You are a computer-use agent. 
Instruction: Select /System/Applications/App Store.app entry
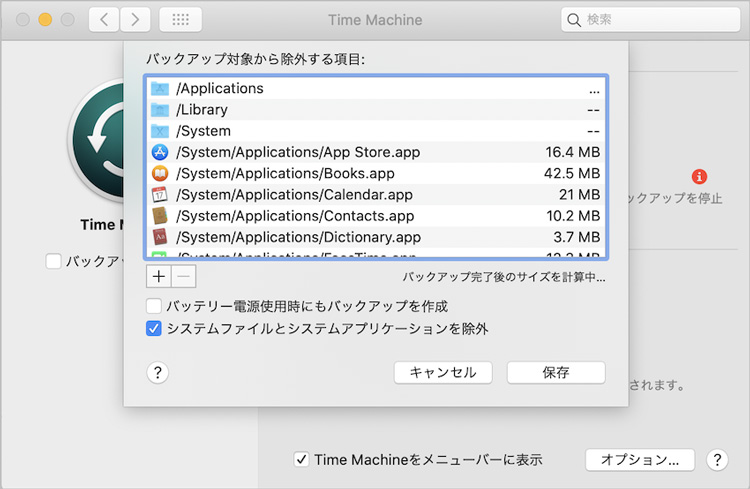[298, 152]
